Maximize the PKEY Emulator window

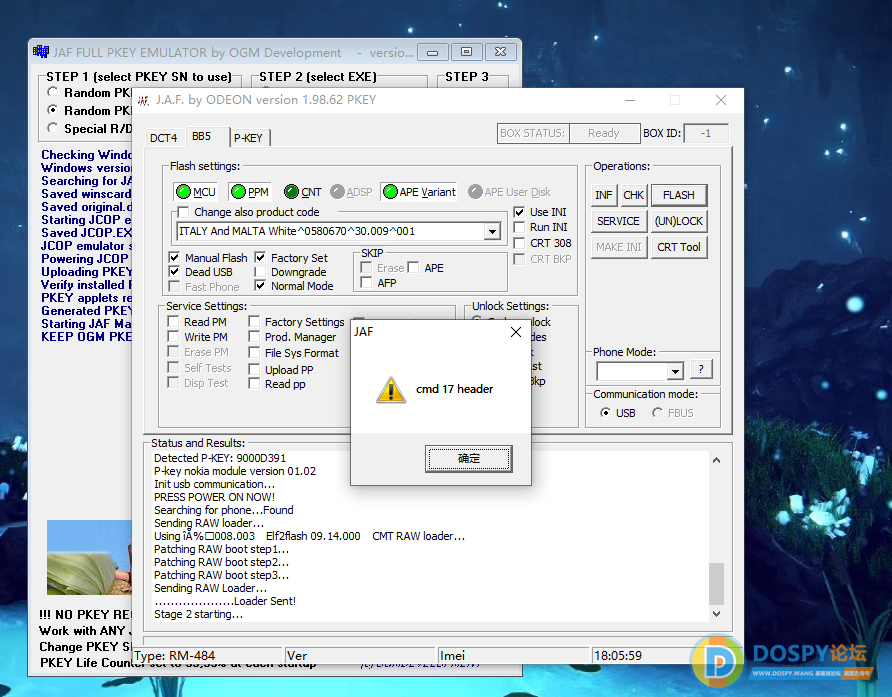466,52
